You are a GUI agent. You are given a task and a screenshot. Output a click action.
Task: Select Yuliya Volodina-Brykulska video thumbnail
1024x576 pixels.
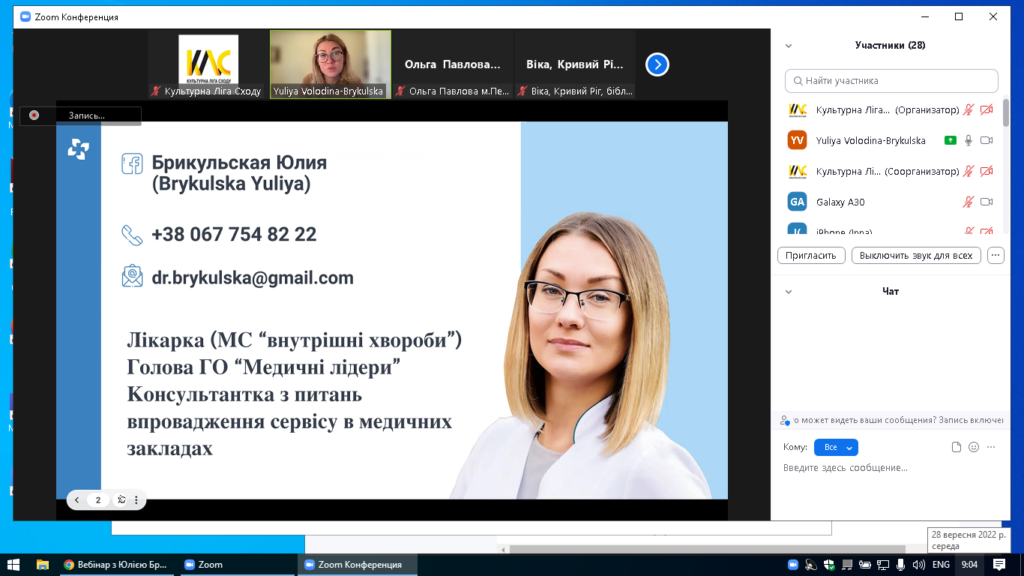330,65
